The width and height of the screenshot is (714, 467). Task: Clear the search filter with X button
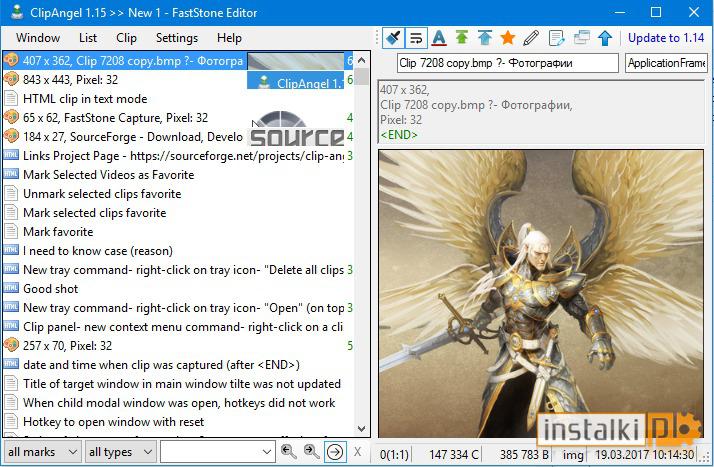point(357,452)
